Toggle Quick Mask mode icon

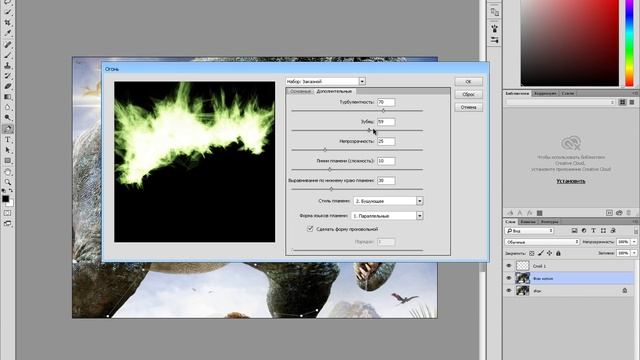pyautogui.click(x=7, y=213)
